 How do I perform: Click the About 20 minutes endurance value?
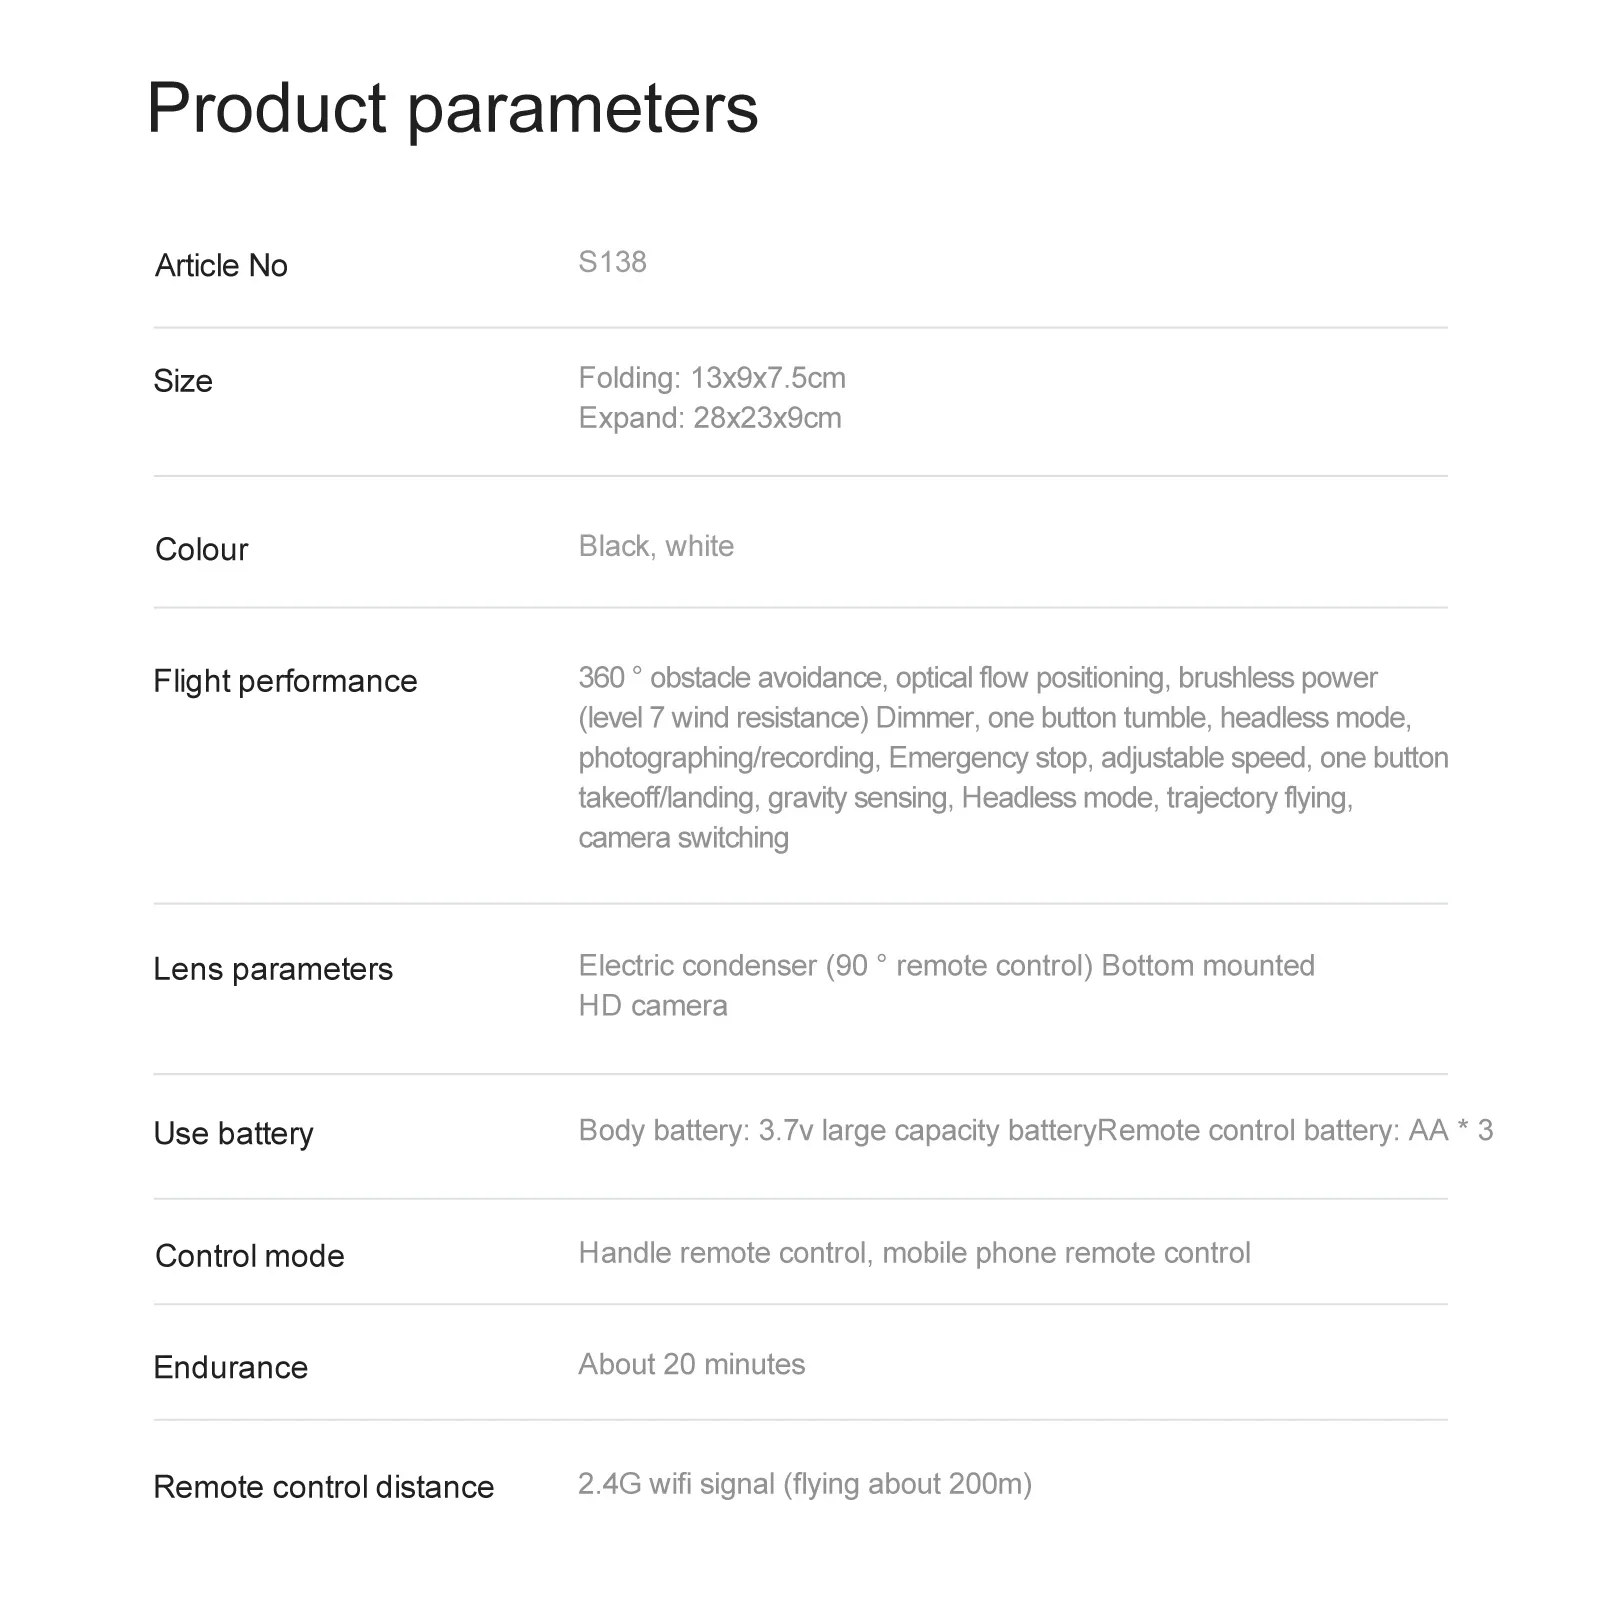pos(691,1364)
